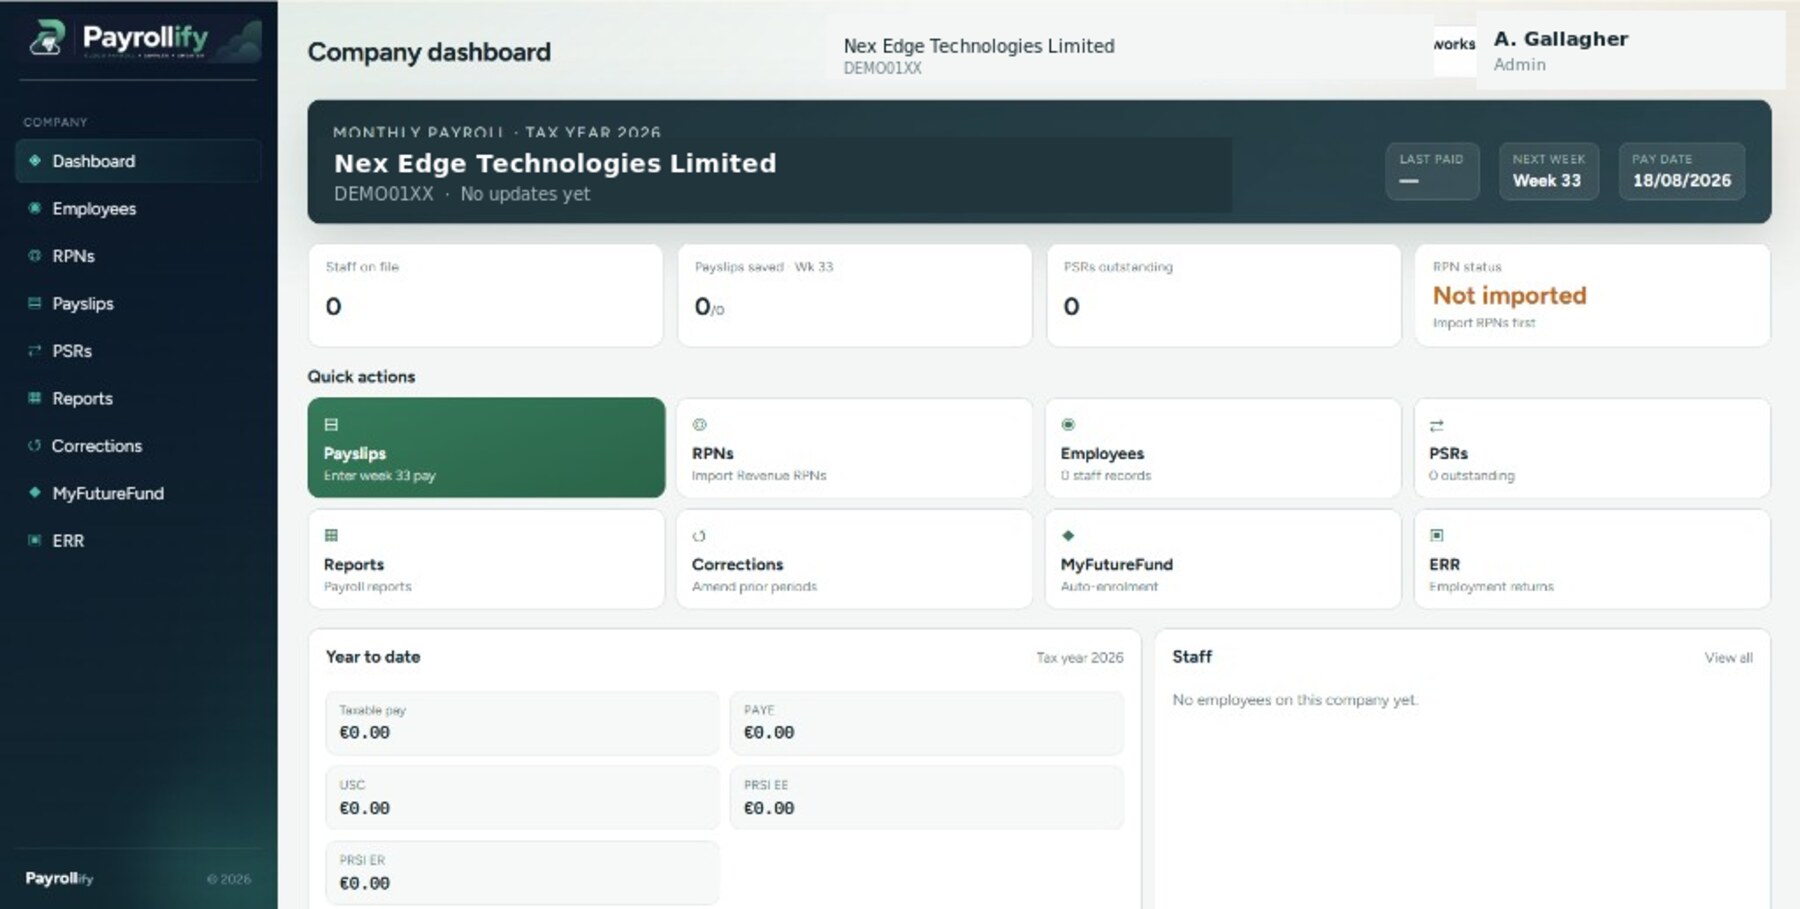Click the Pay Date 18/08/2026 chip

[1682, 171]
